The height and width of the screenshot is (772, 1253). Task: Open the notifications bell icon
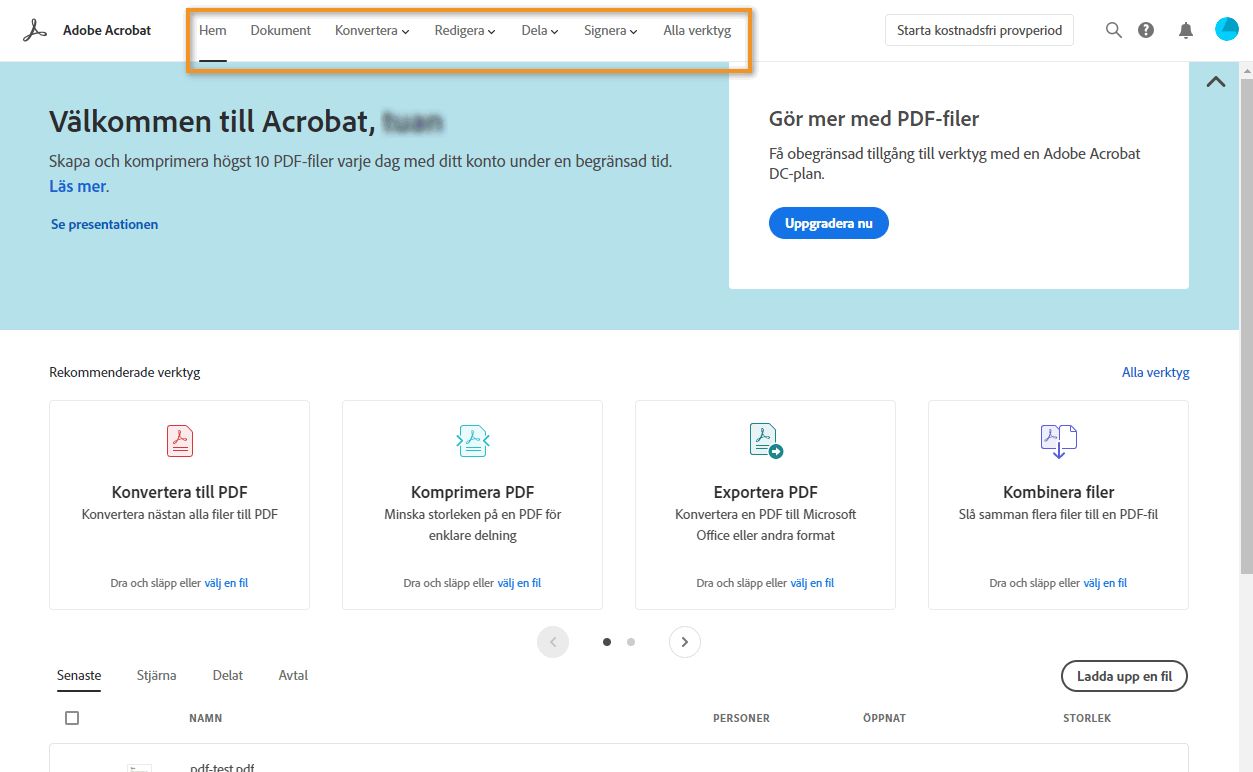coord(1186,30)
